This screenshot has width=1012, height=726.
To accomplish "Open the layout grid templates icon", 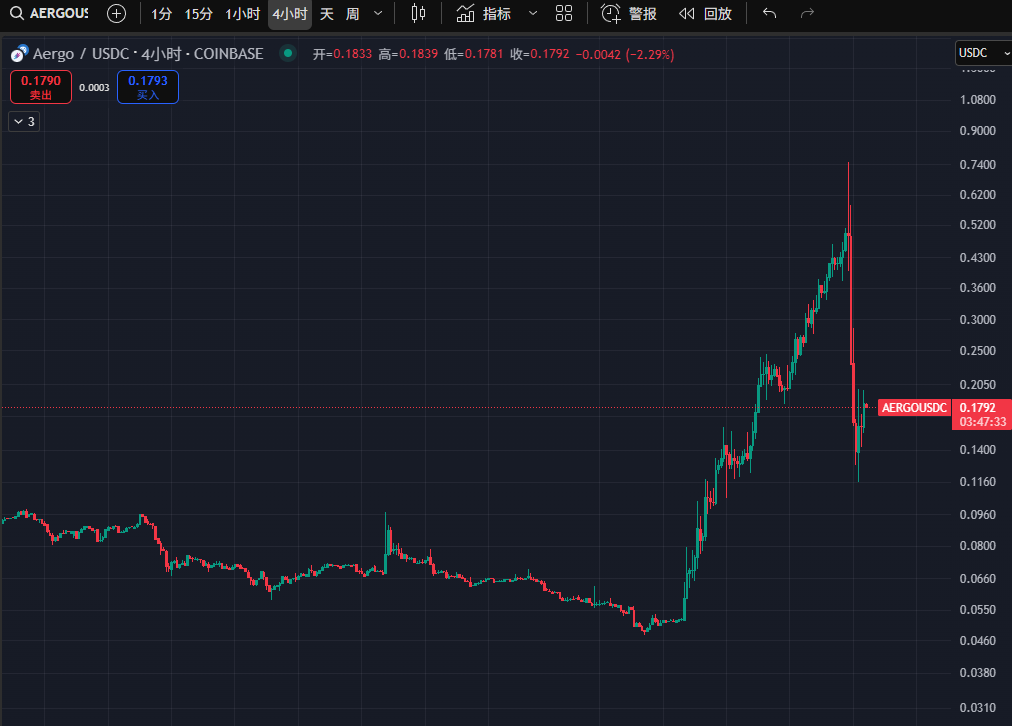I will [x=564, y=14].
